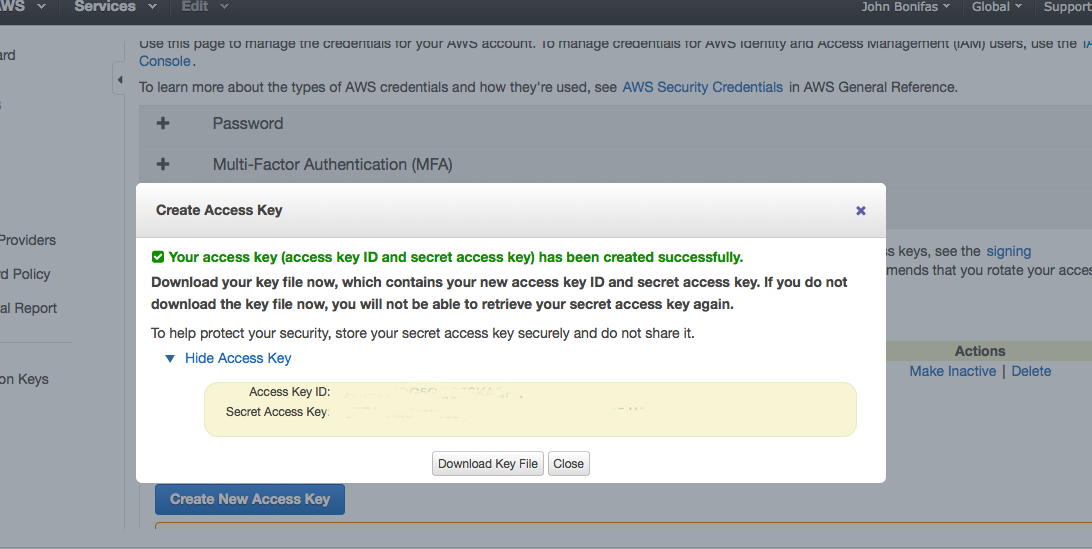Open the John Bonifas account menu

(905, 7)
